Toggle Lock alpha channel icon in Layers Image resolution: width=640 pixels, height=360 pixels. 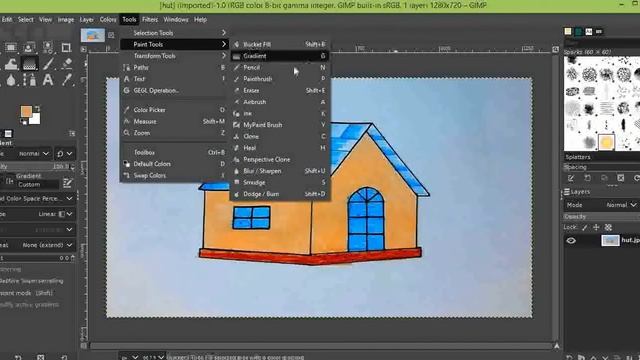click(x=608, y=227)
